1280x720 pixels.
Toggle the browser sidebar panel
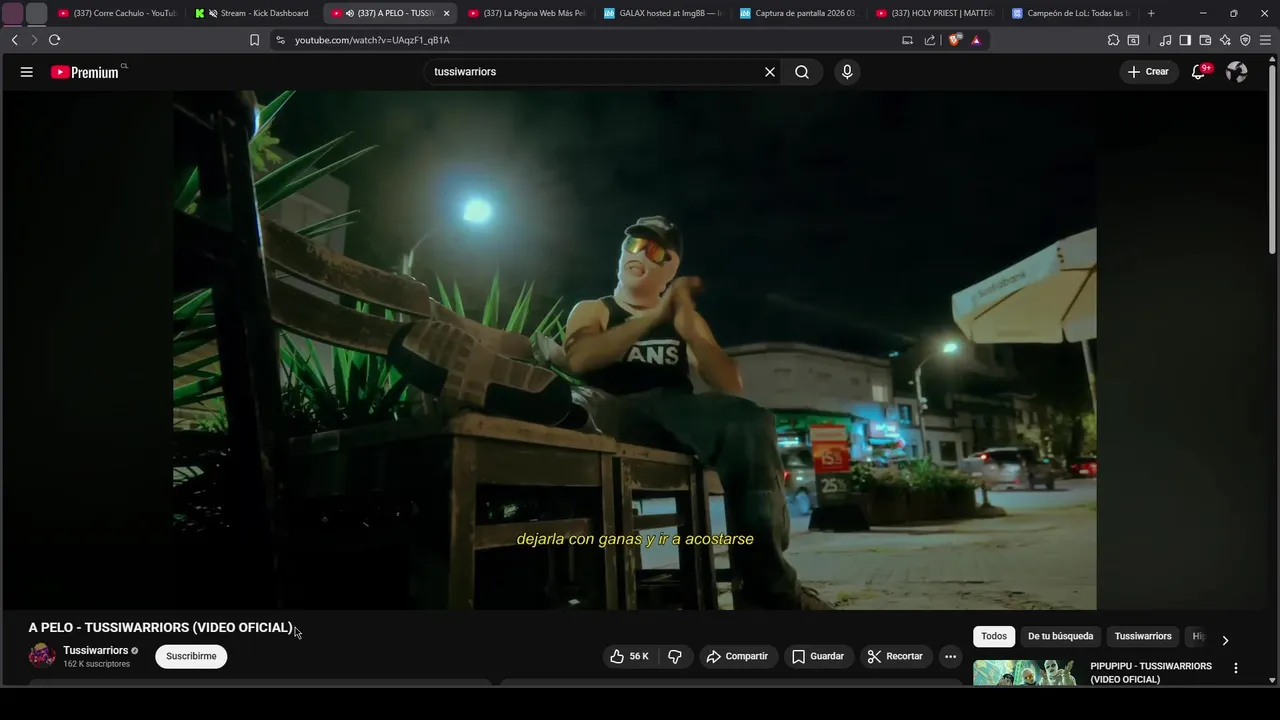pos(1185,40)
